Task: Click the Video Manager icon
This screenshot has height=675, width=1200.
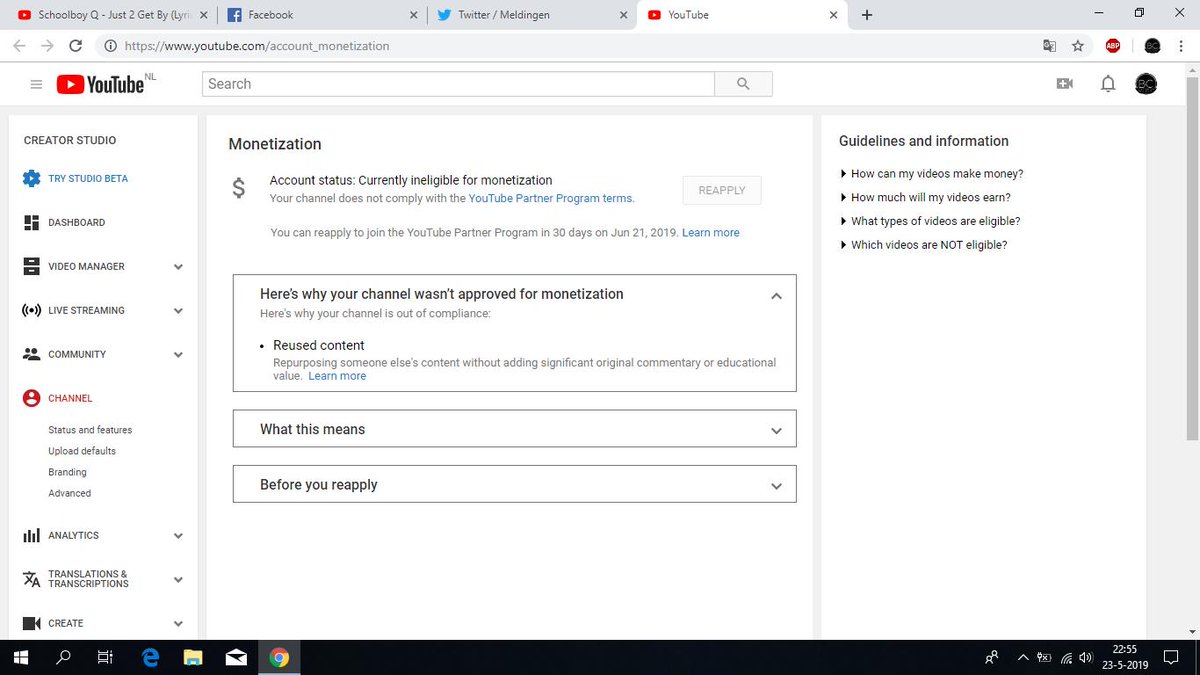Action: point(31,267)
